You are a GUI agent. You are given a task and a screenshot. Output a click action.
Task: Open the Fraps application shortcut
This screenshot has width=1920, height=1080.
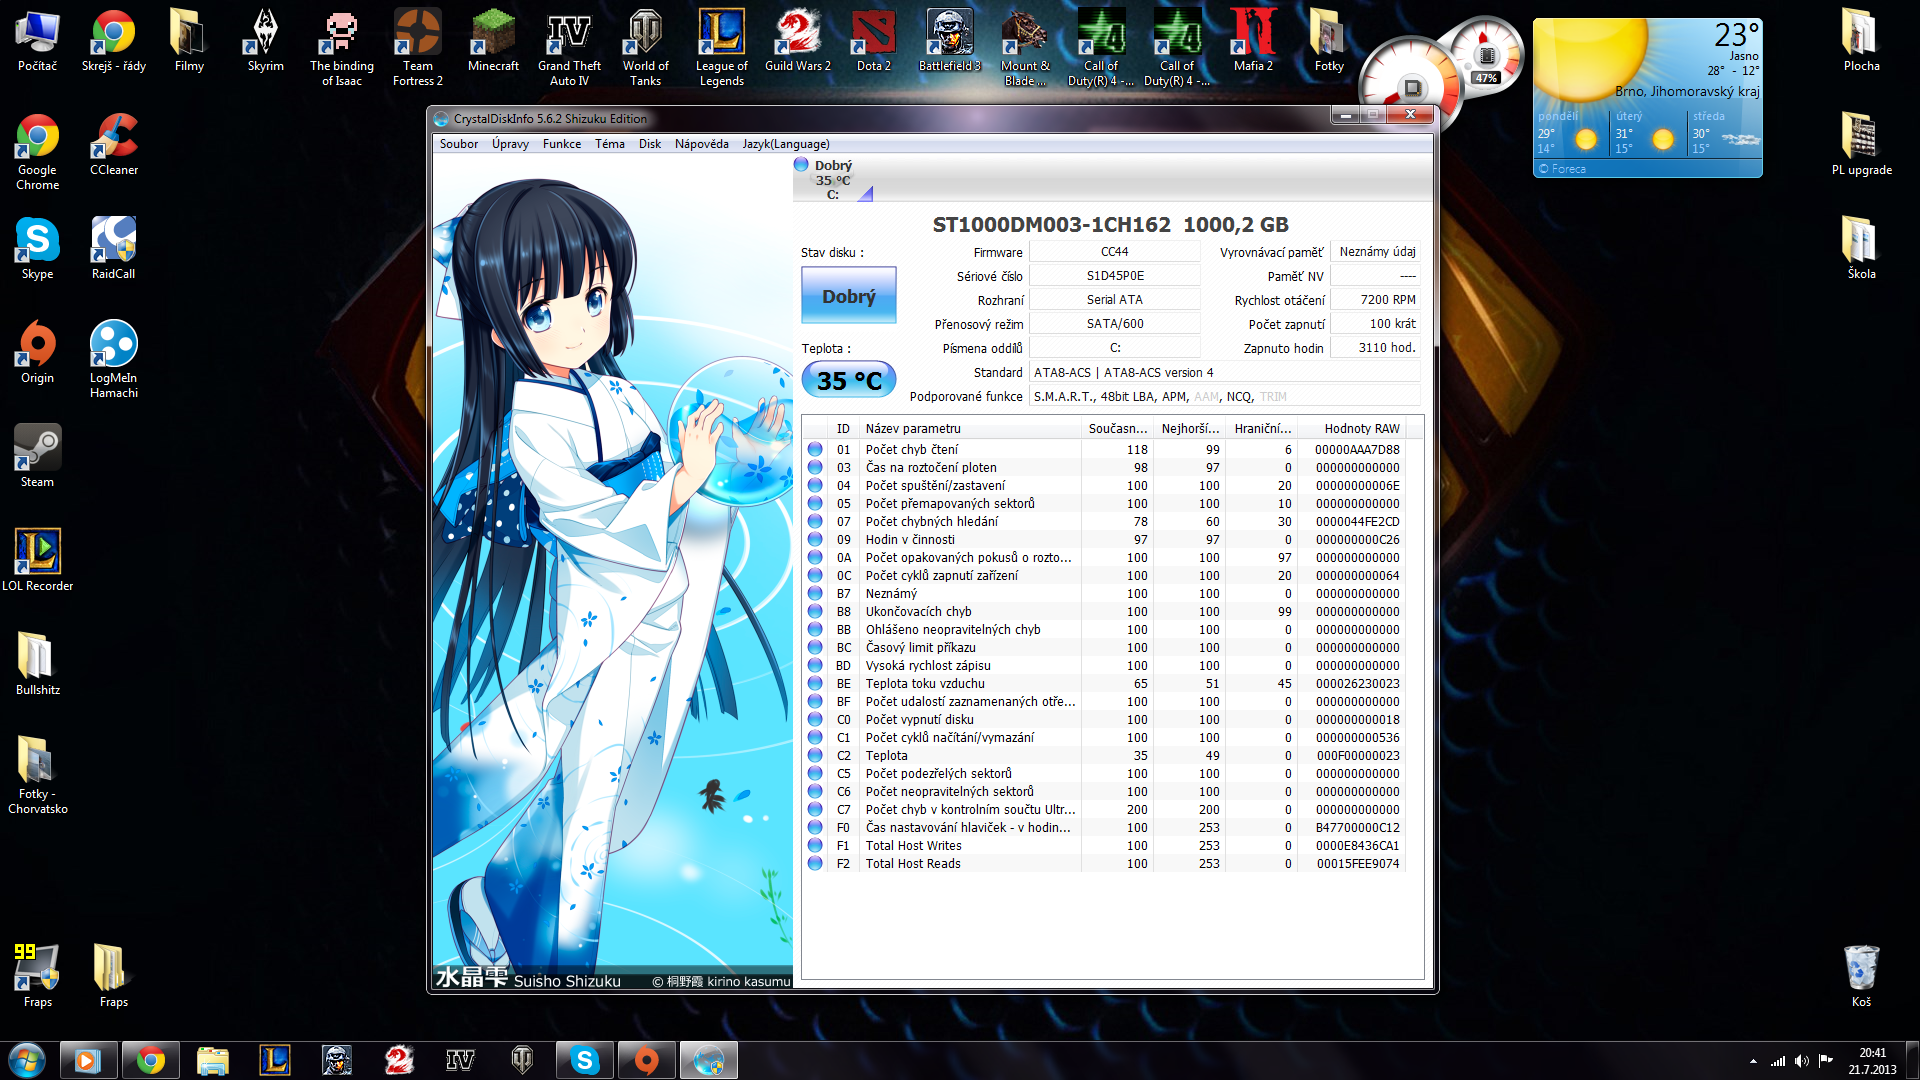coord(37,976)
